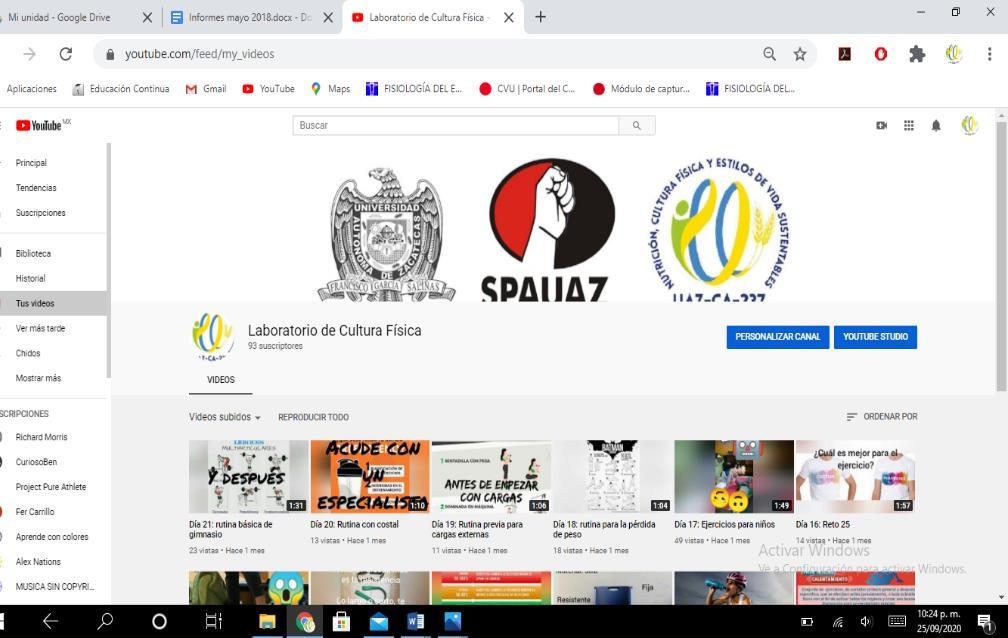Click the site lock icon
1008x638 pixels.
110,54
